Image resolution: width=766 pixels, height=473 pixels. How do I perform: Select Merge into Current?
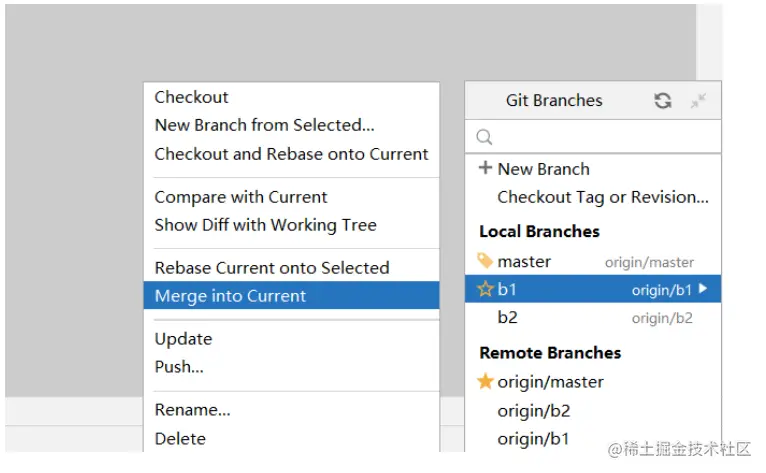231,296
